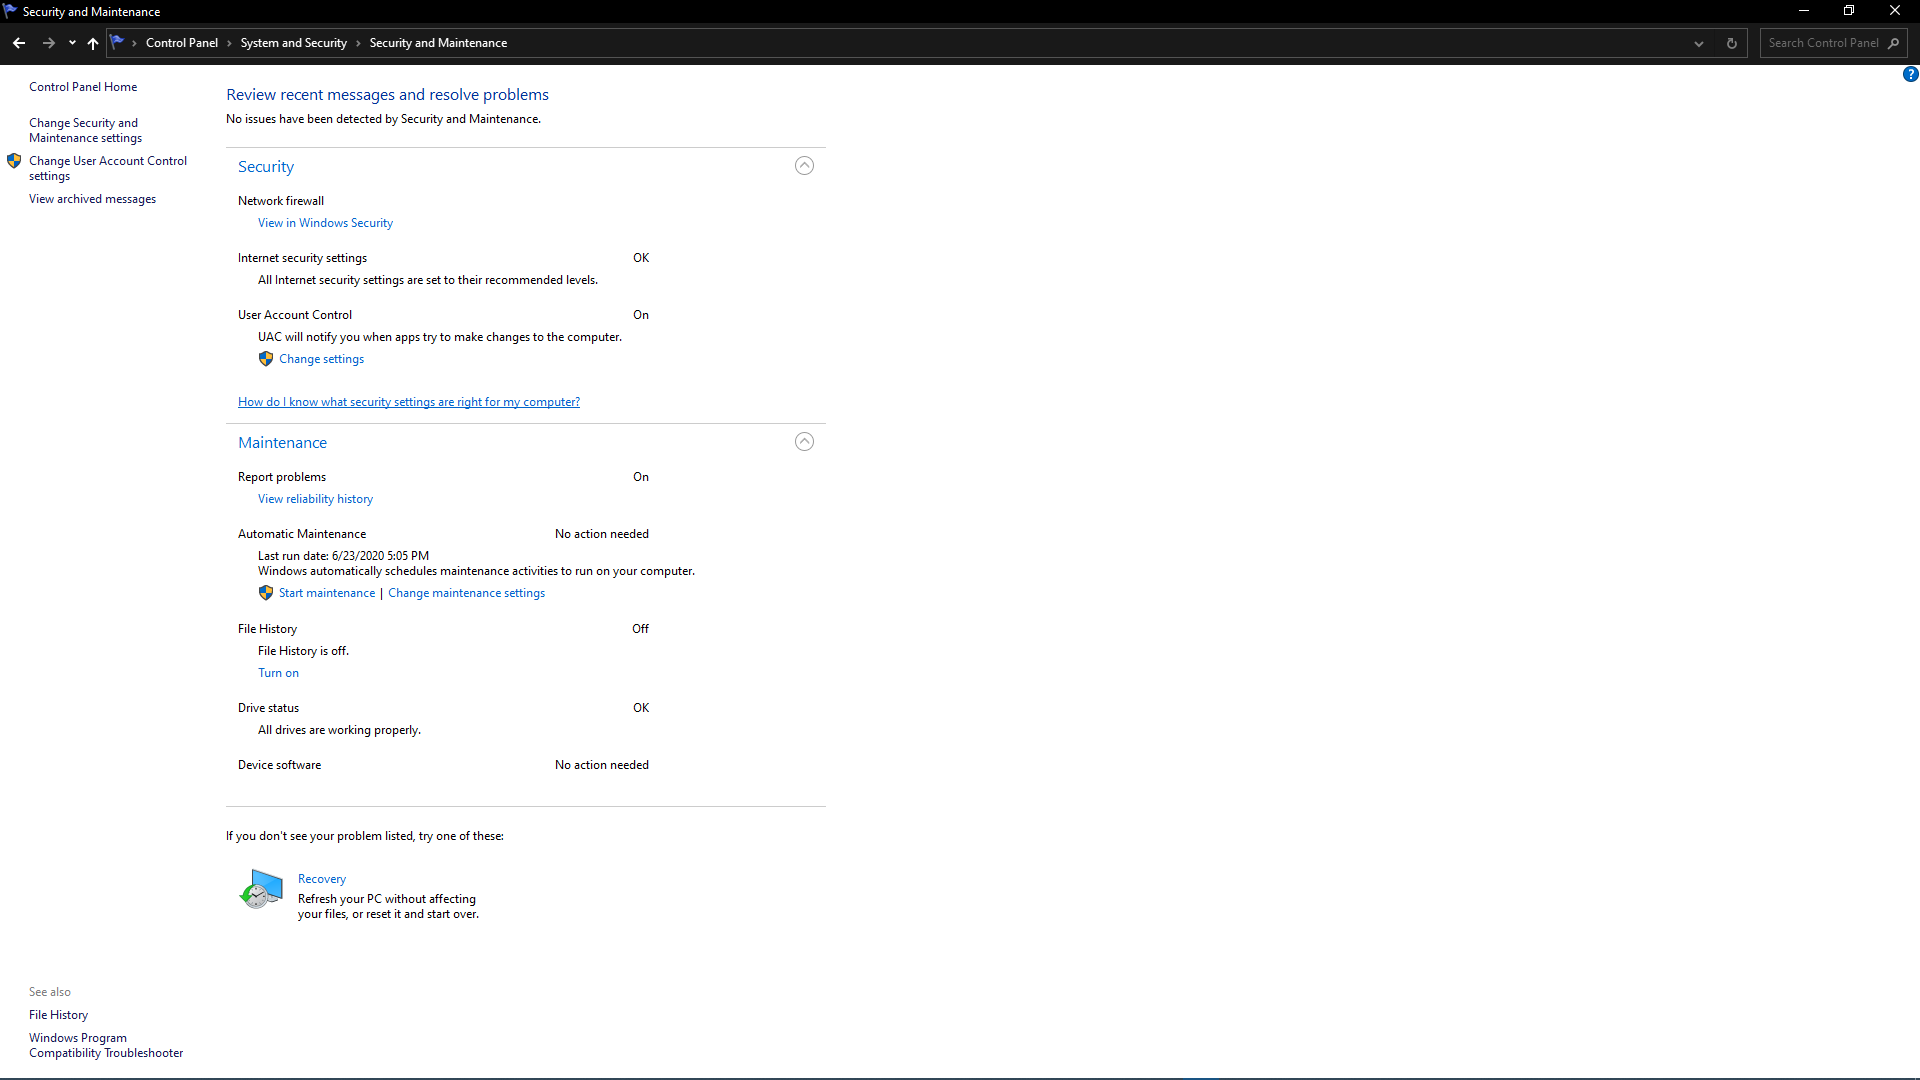Open Control Panel breadcrumb
The image size is (1920, 1080).
pos(182,43)
